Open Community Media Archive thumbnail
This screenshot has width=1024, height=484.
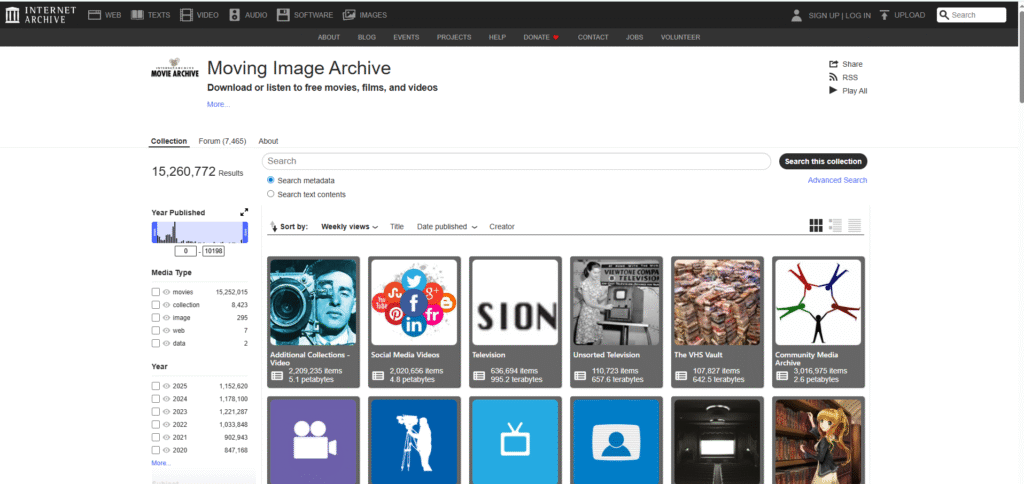coord(818,301)
